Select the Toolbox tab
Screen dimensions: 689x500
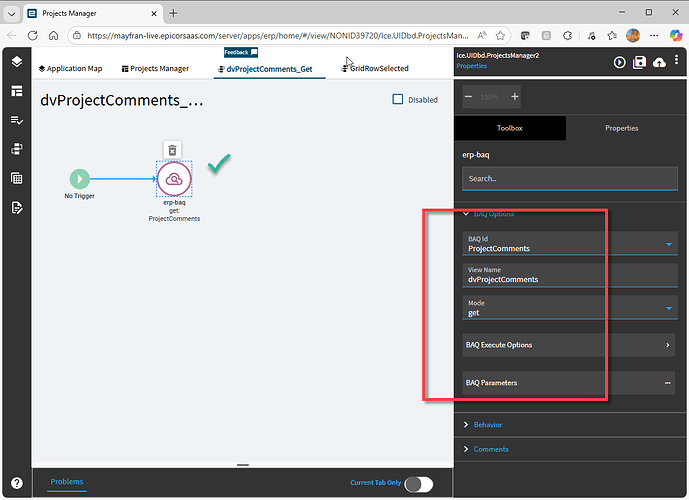[x=510, y=128]
